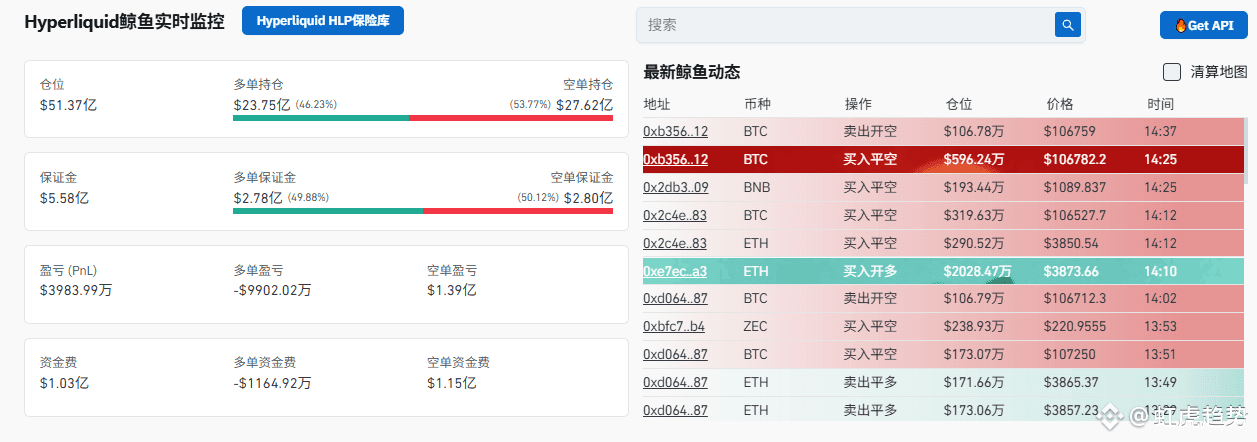The image size is (1257, 442).
Task: Click the long/short margin ratio bar
Action: pos(423,211)
